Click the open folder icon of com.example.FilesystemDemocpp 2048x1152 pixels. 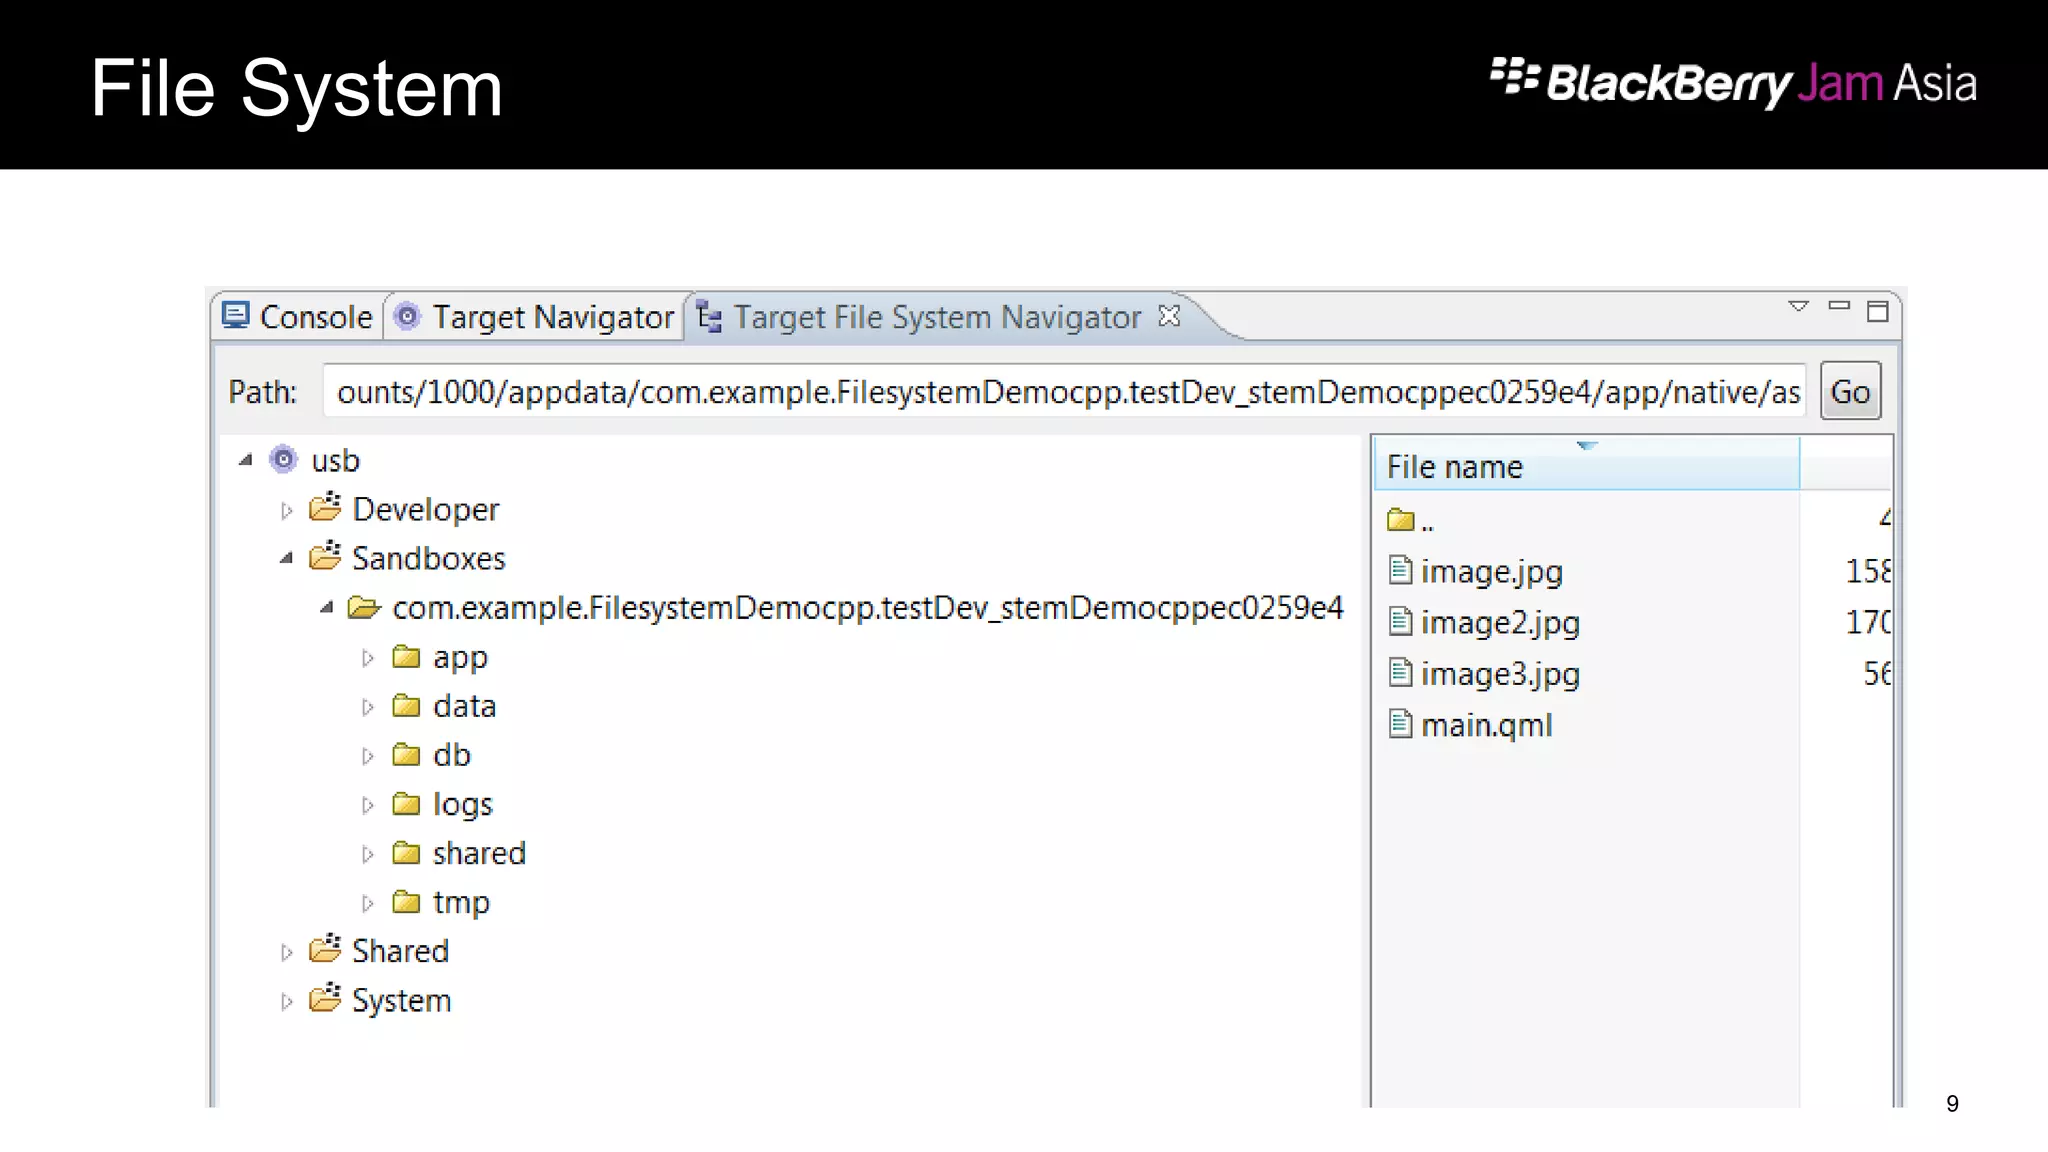coord(364,607)
